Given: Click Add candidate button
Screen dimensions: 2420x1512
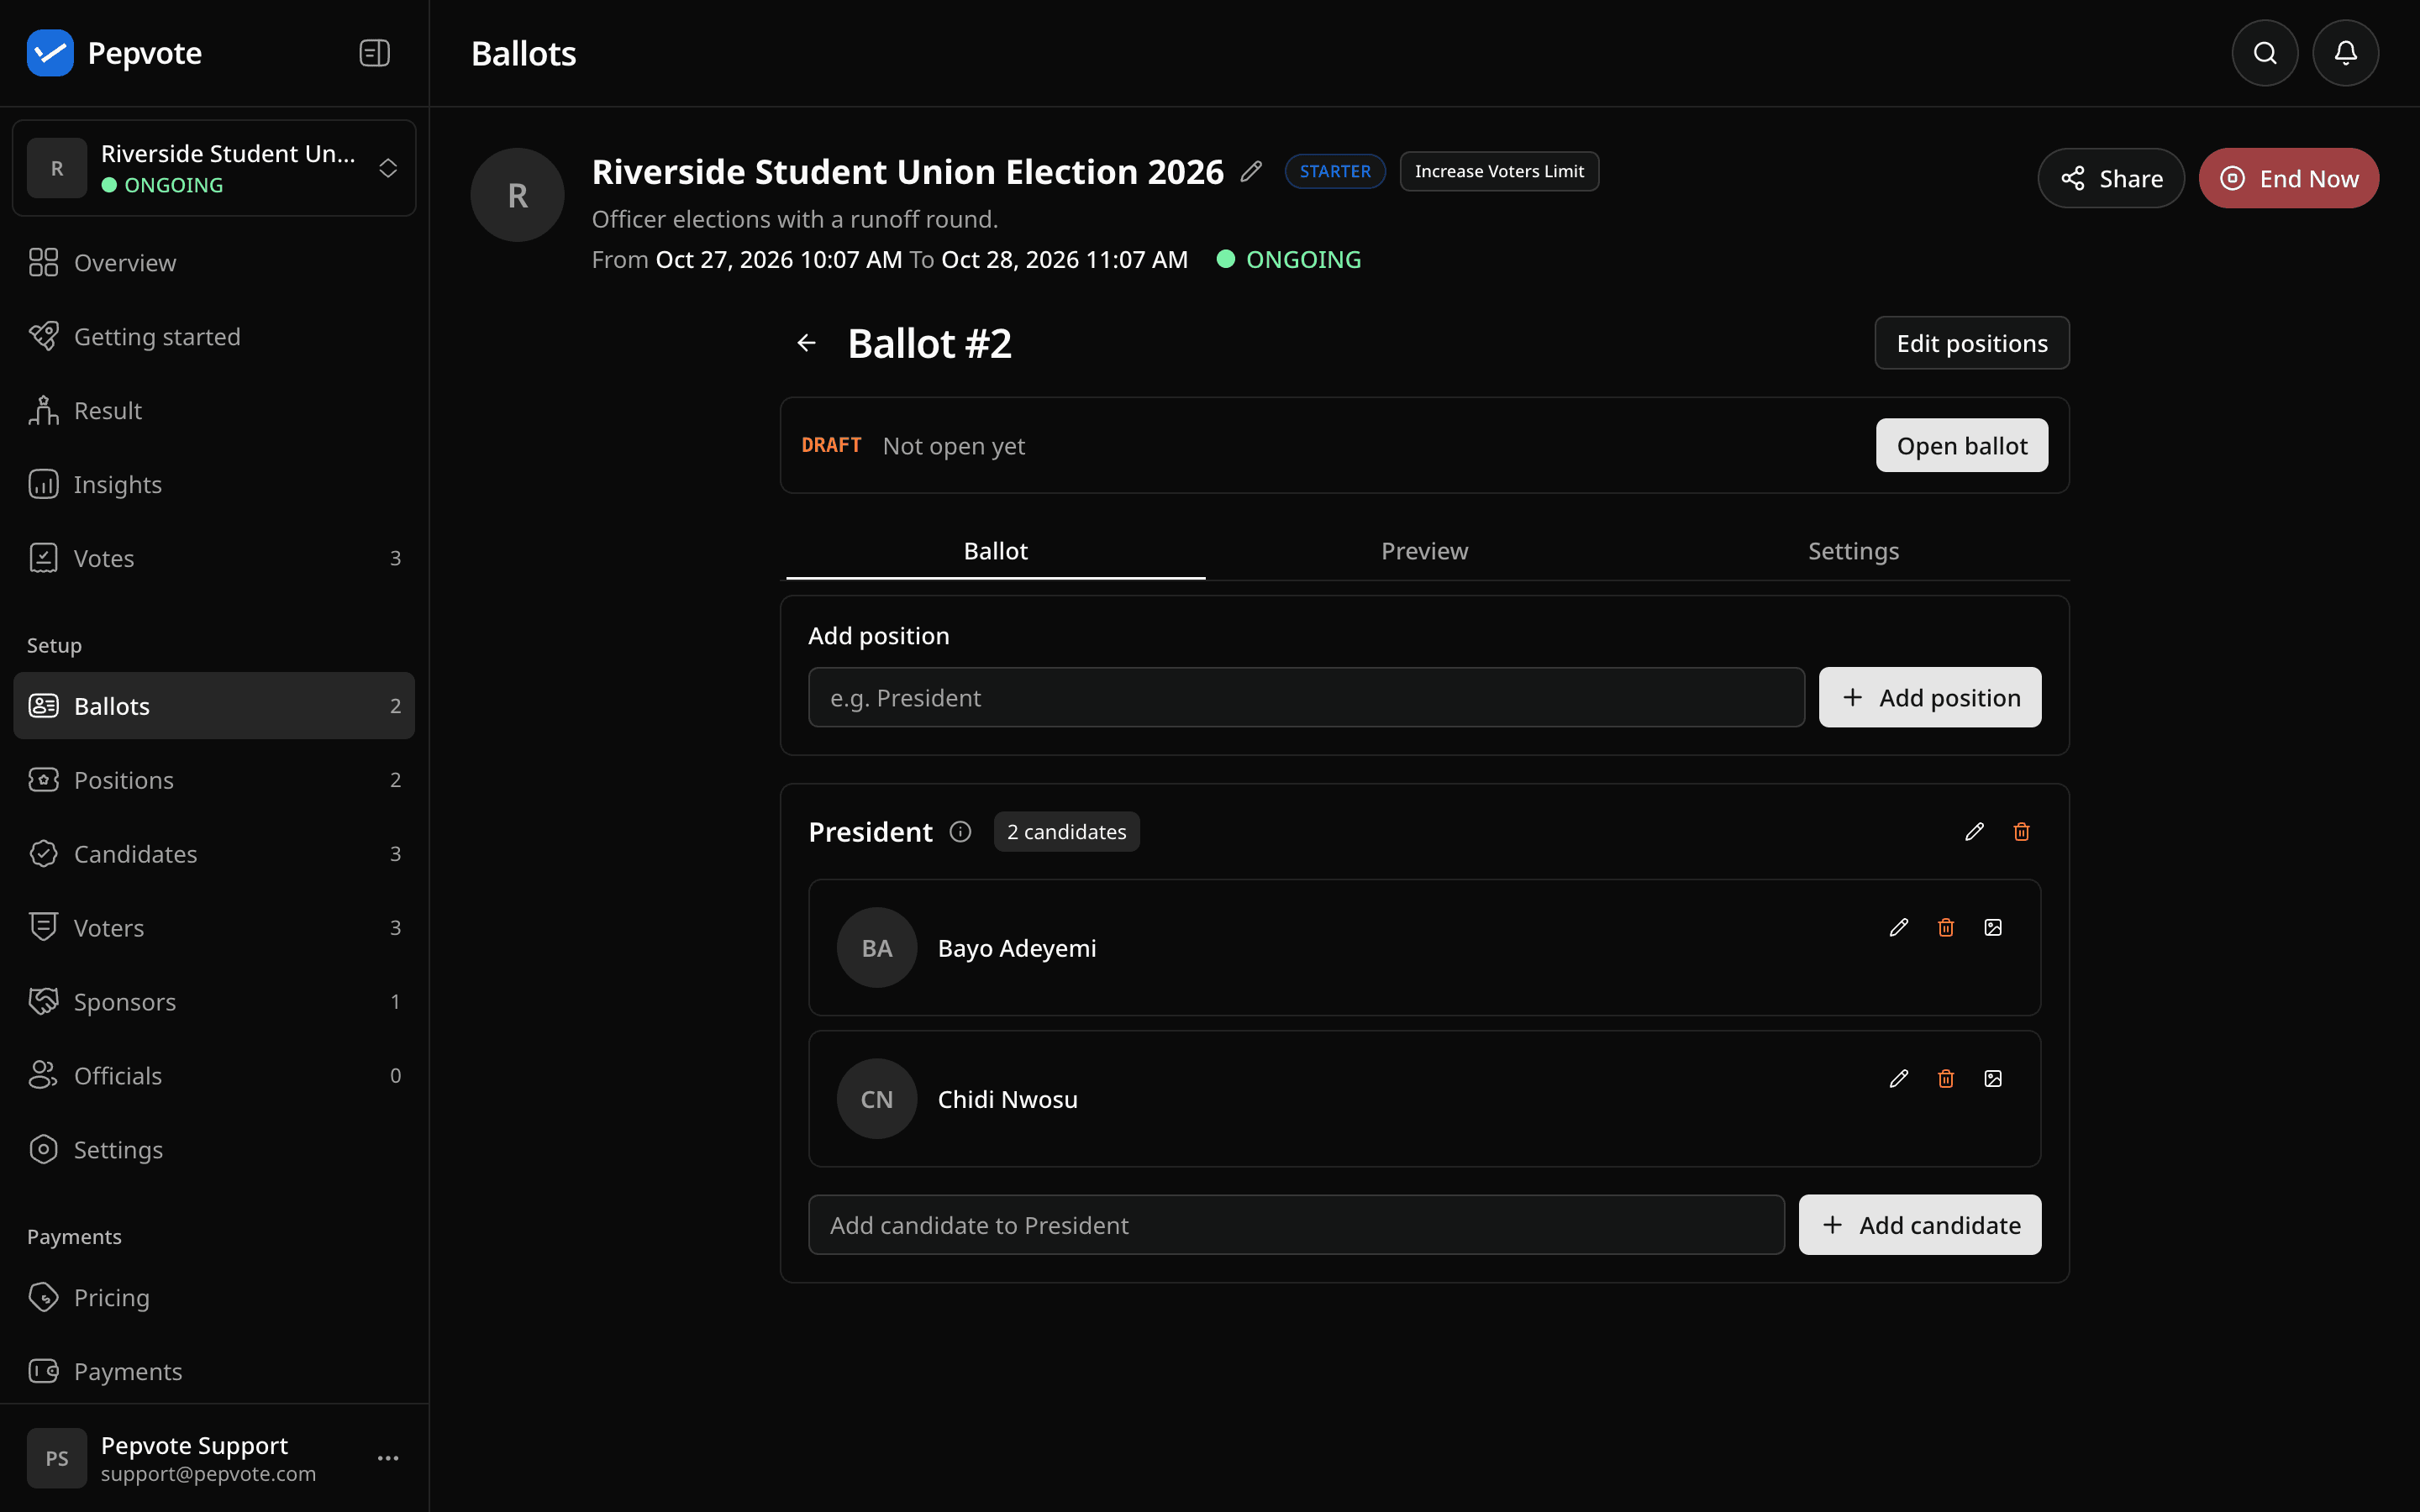Looking at the screenshot, I should tap(1919, 1225).
